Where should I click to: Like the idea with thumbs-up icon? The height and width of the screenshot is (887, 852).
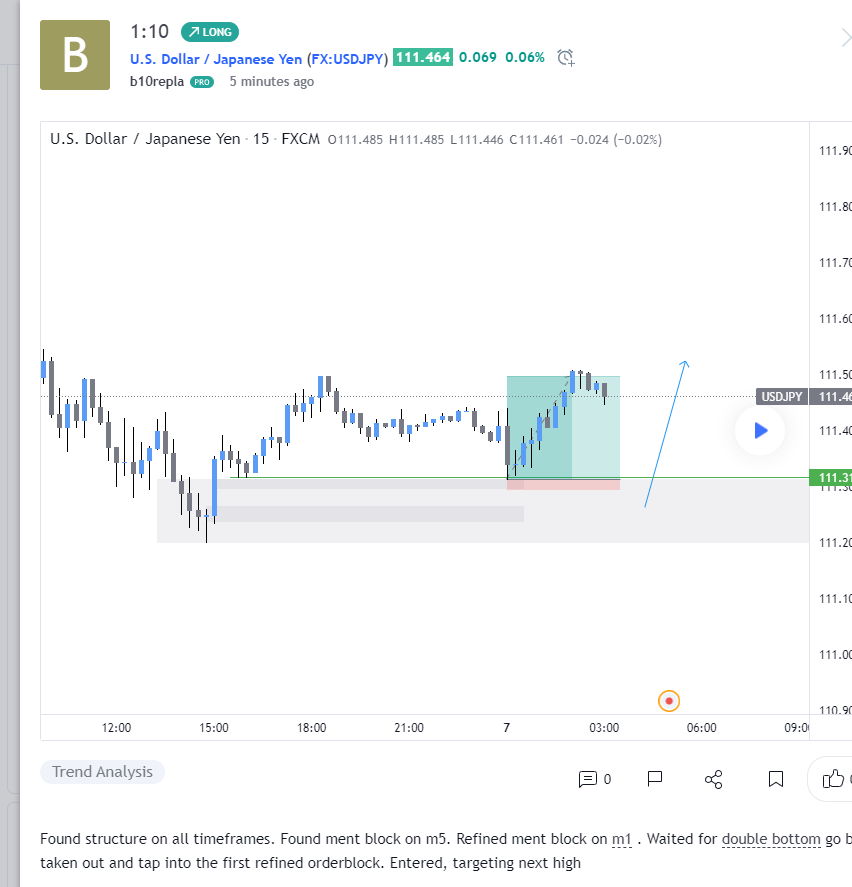[833, 779]
